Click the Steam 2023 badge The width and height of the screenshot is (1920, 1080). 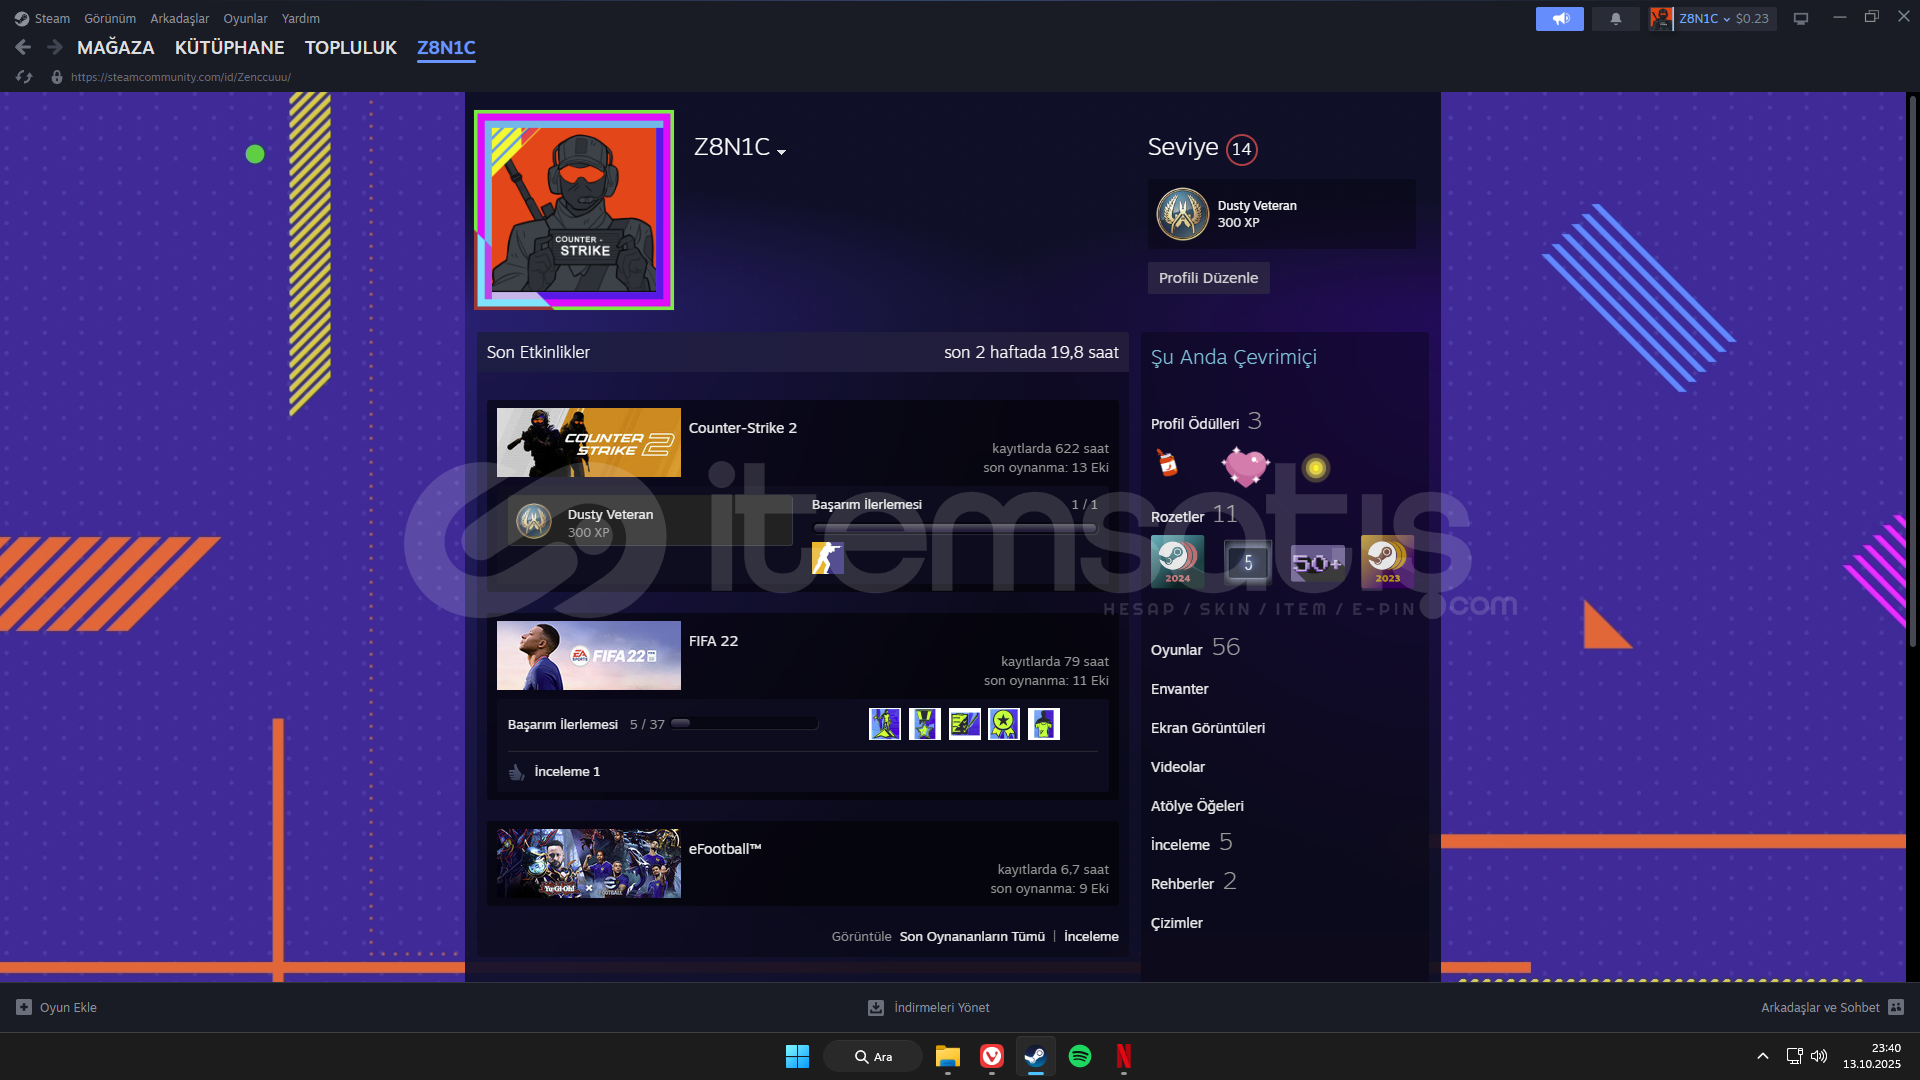point(1387,561)
